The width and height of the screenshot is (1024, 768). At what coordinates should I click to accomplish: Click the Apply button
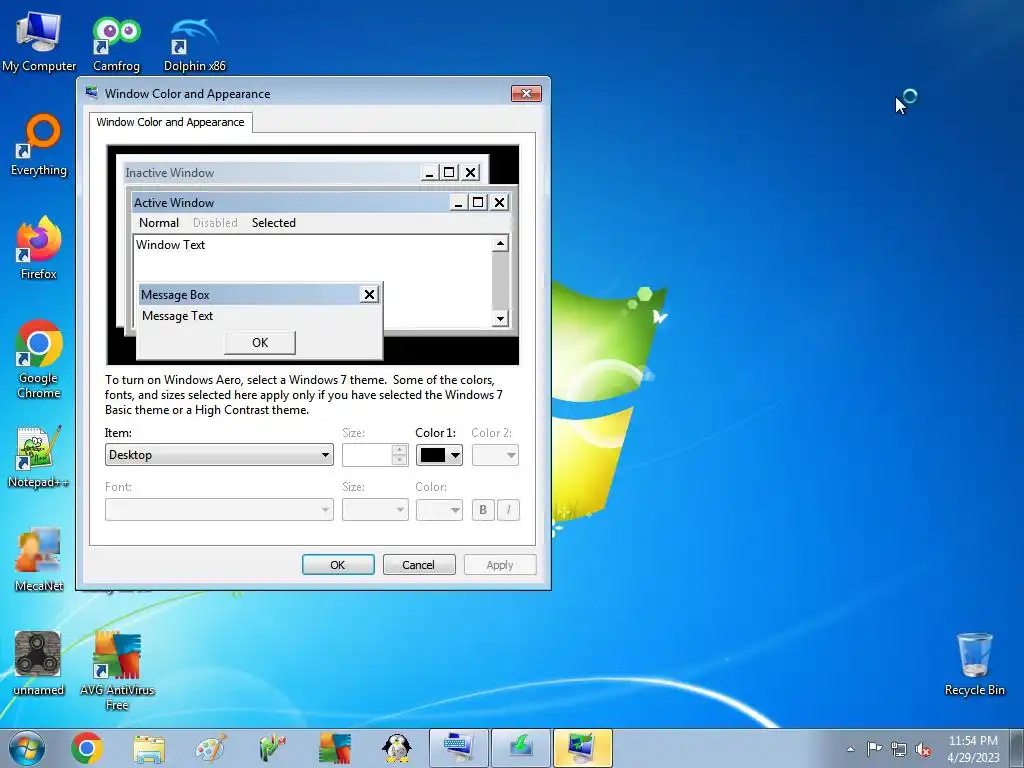[500, 565]
